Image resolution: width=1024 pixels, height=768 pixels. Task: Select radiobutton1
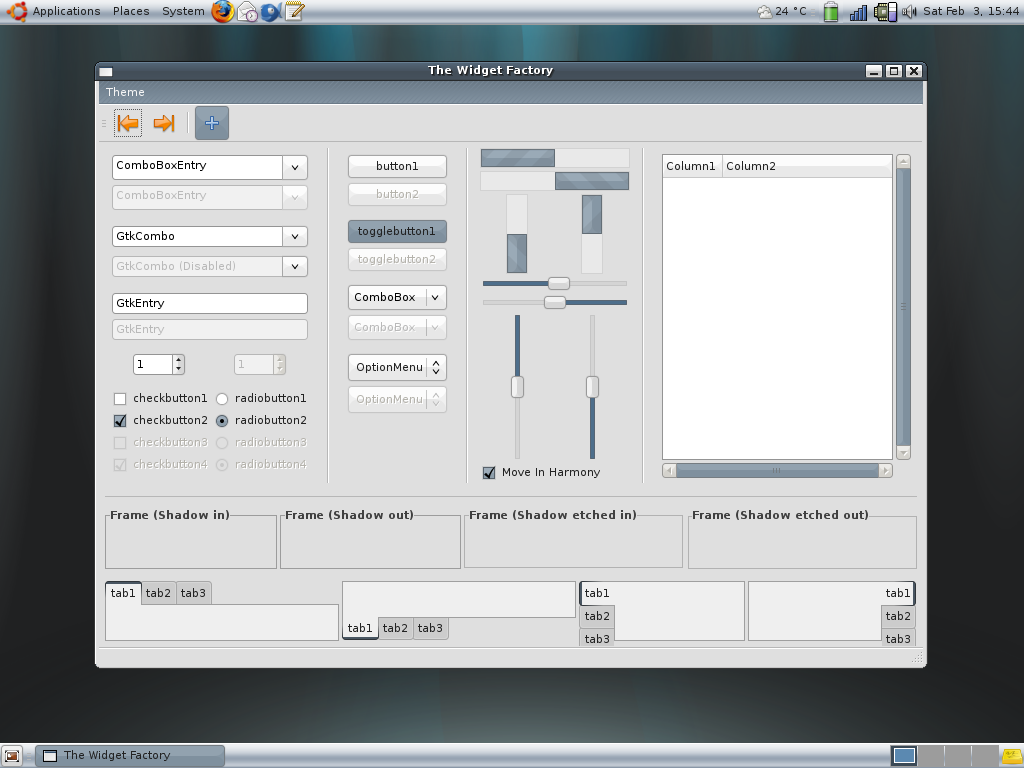pos(222,398)
